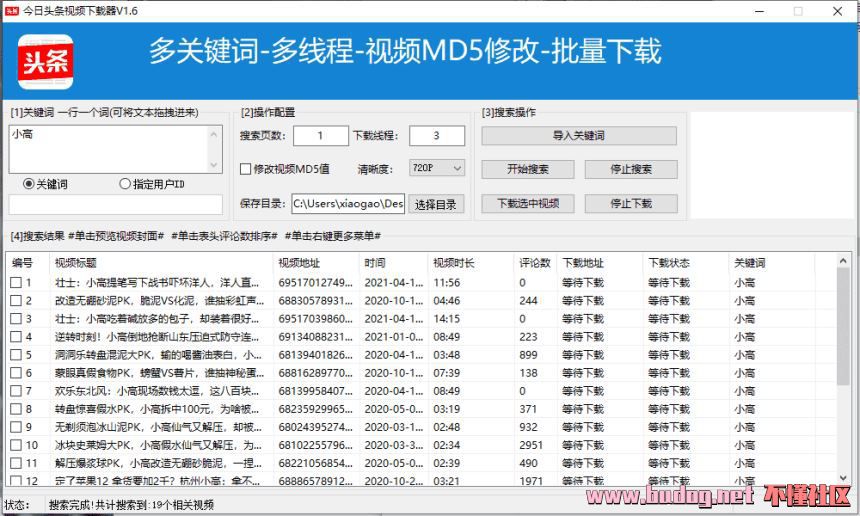Enable the modify video MD5 checkbox
The height and width of the screenshot is (516, 860).
pyautogui.click(x=246, y=169)
